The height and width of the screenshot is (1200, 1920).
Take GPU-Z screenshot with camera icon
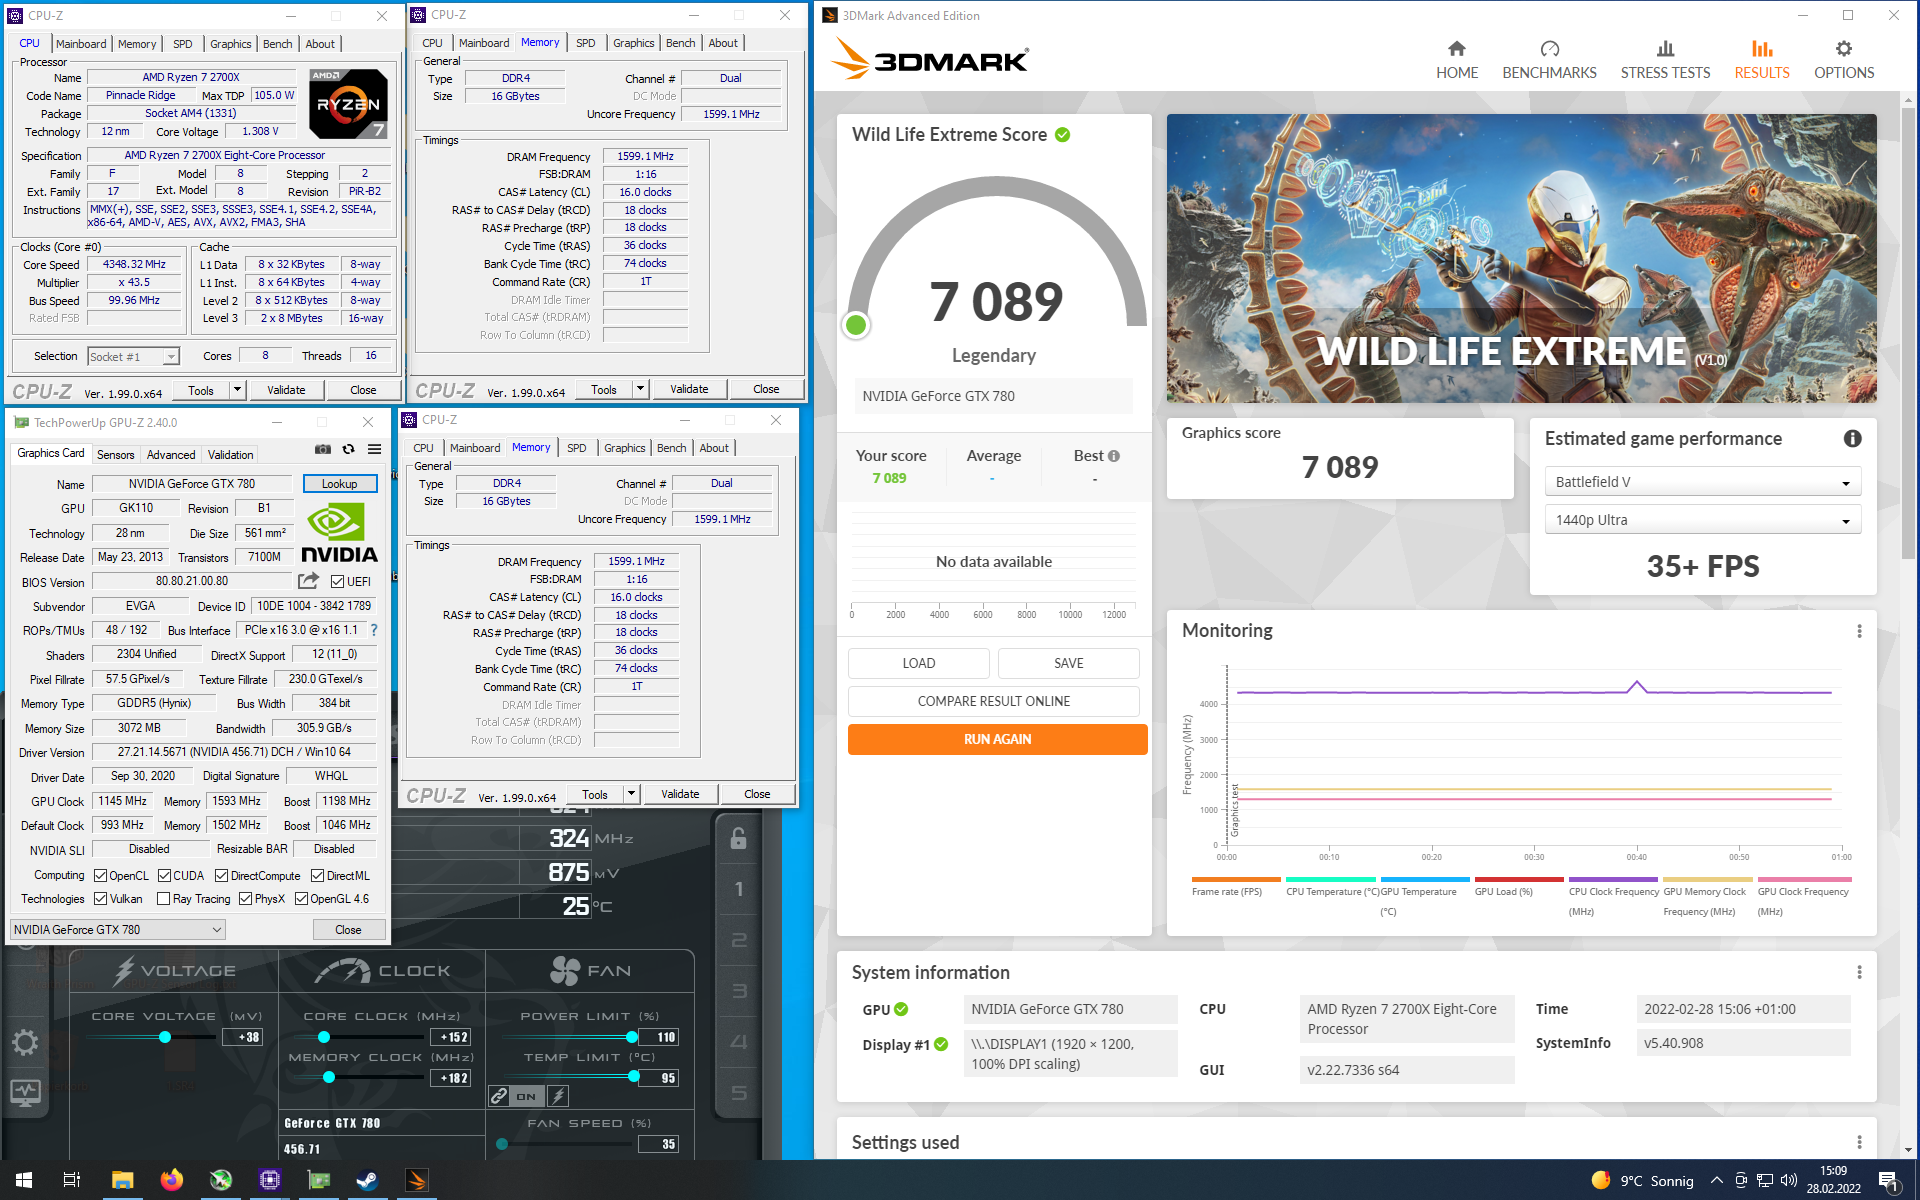point(323,449)
